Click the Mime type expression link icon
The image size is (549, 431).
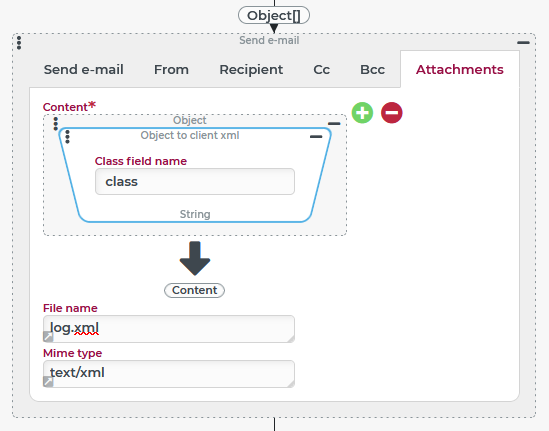[x=48, y=382]
